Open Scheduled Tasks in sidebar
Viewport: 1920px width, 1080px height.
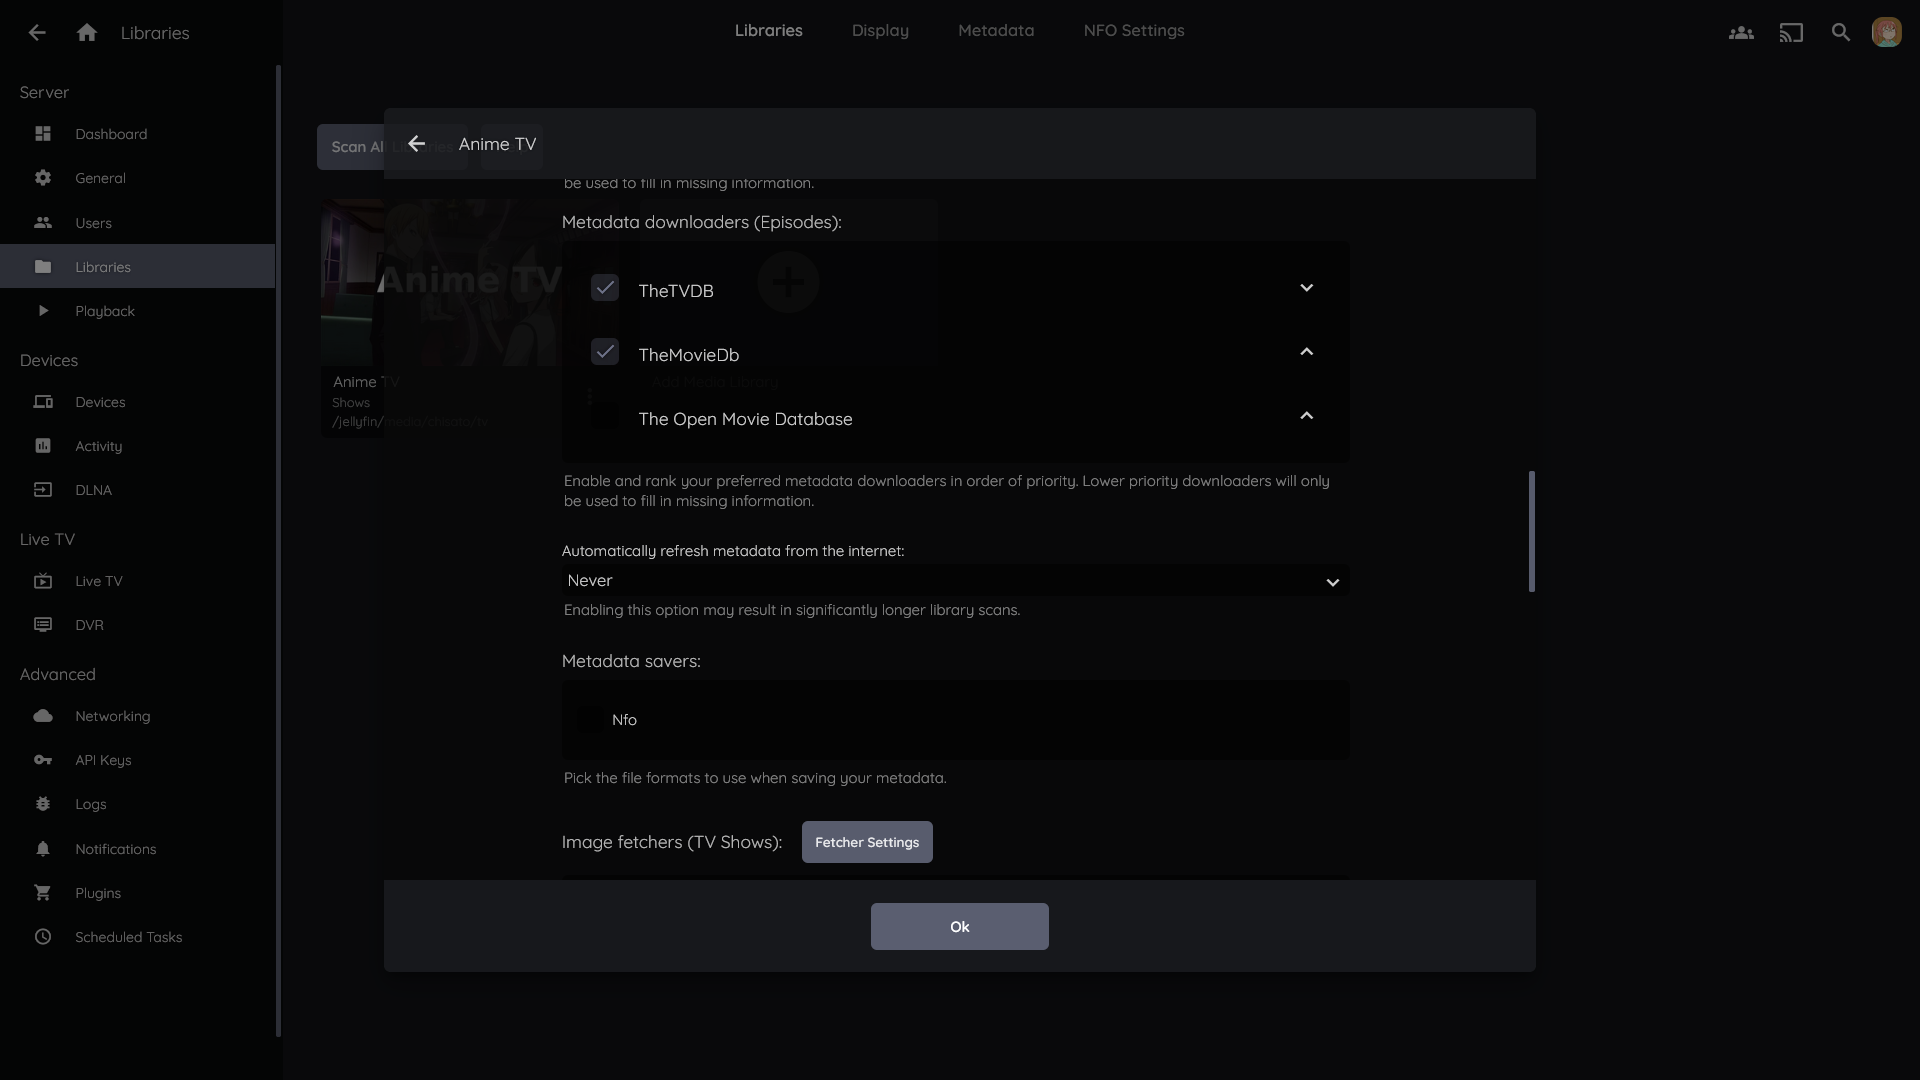click(128, 937)
